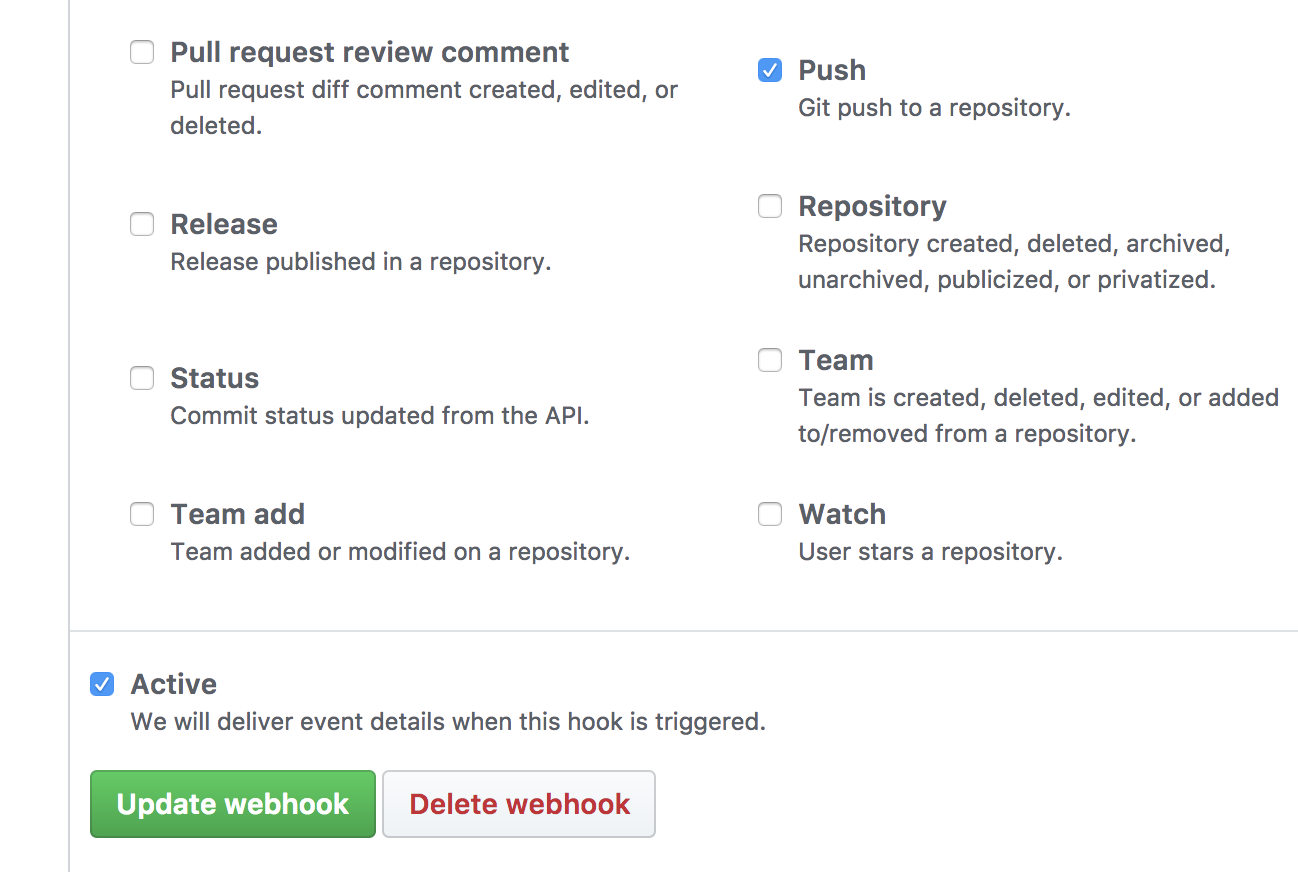
Task: Click the Push event label
Action: (832, 69)
